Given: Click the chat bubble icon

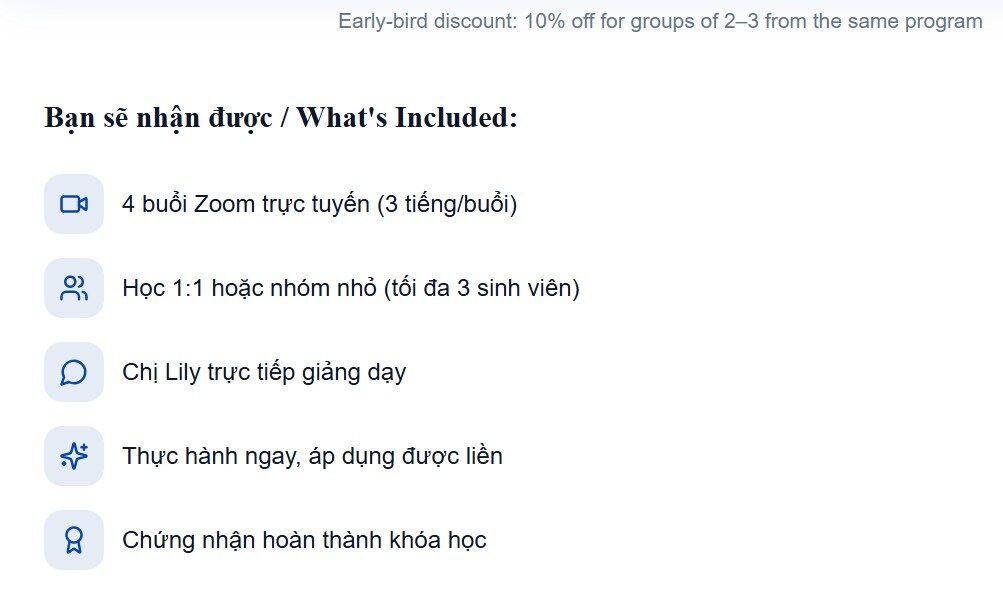Looking at the screenshot, I should click(74, 372).
